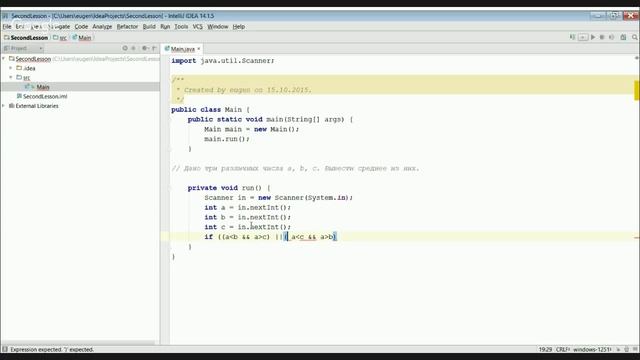Click the "Created by eugen" comment line
Screen dimensions: 640x360
pyautogui.click(x=244, y=90)
